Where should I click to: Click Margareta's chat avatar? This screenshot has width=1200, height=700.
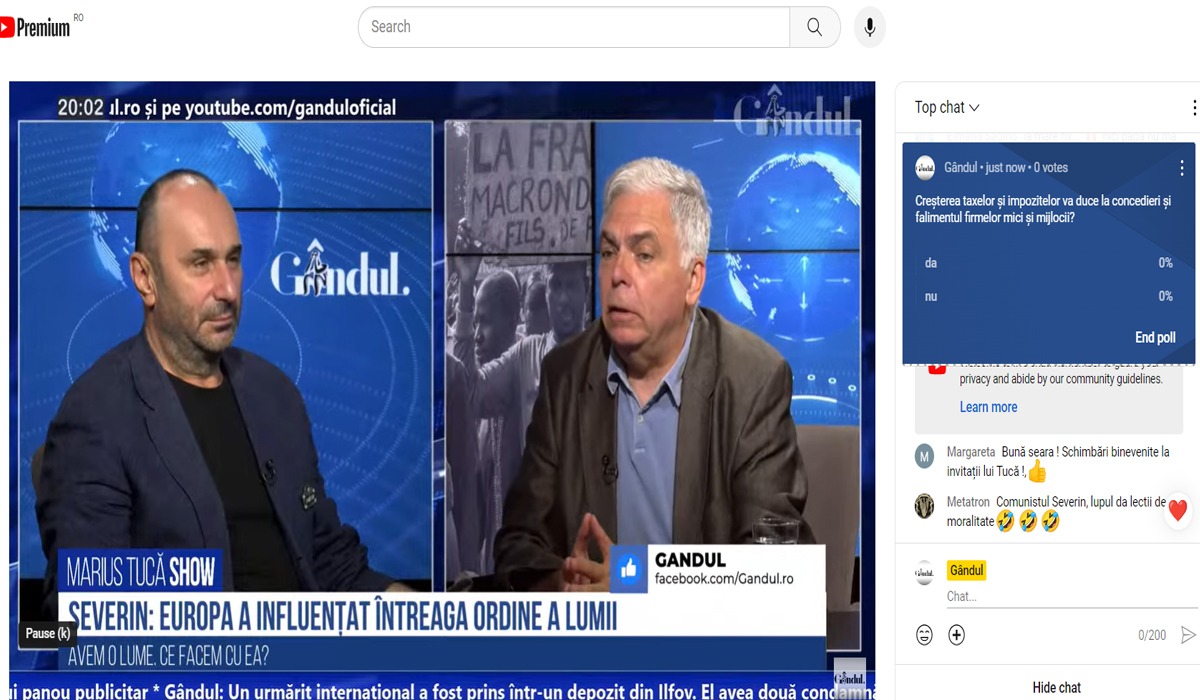tap(925, 457)
